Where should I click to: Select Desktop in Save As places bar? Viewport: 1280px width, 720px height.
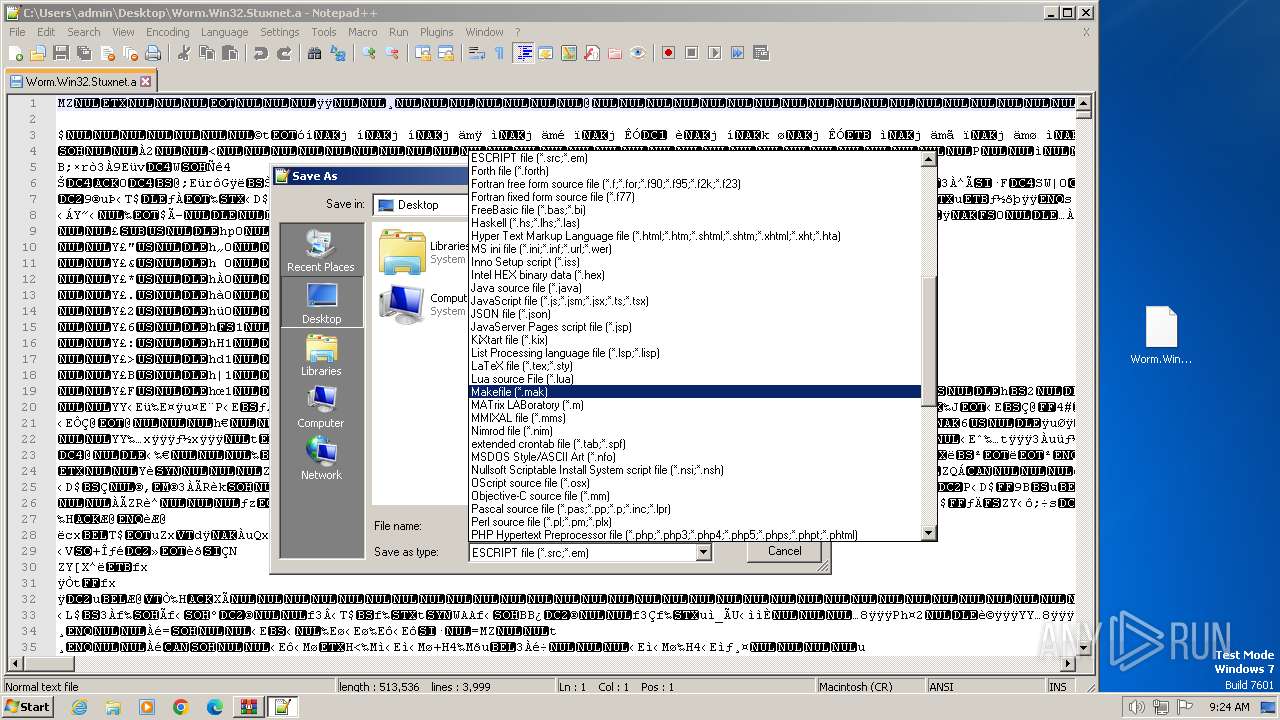tap(321, 302)
